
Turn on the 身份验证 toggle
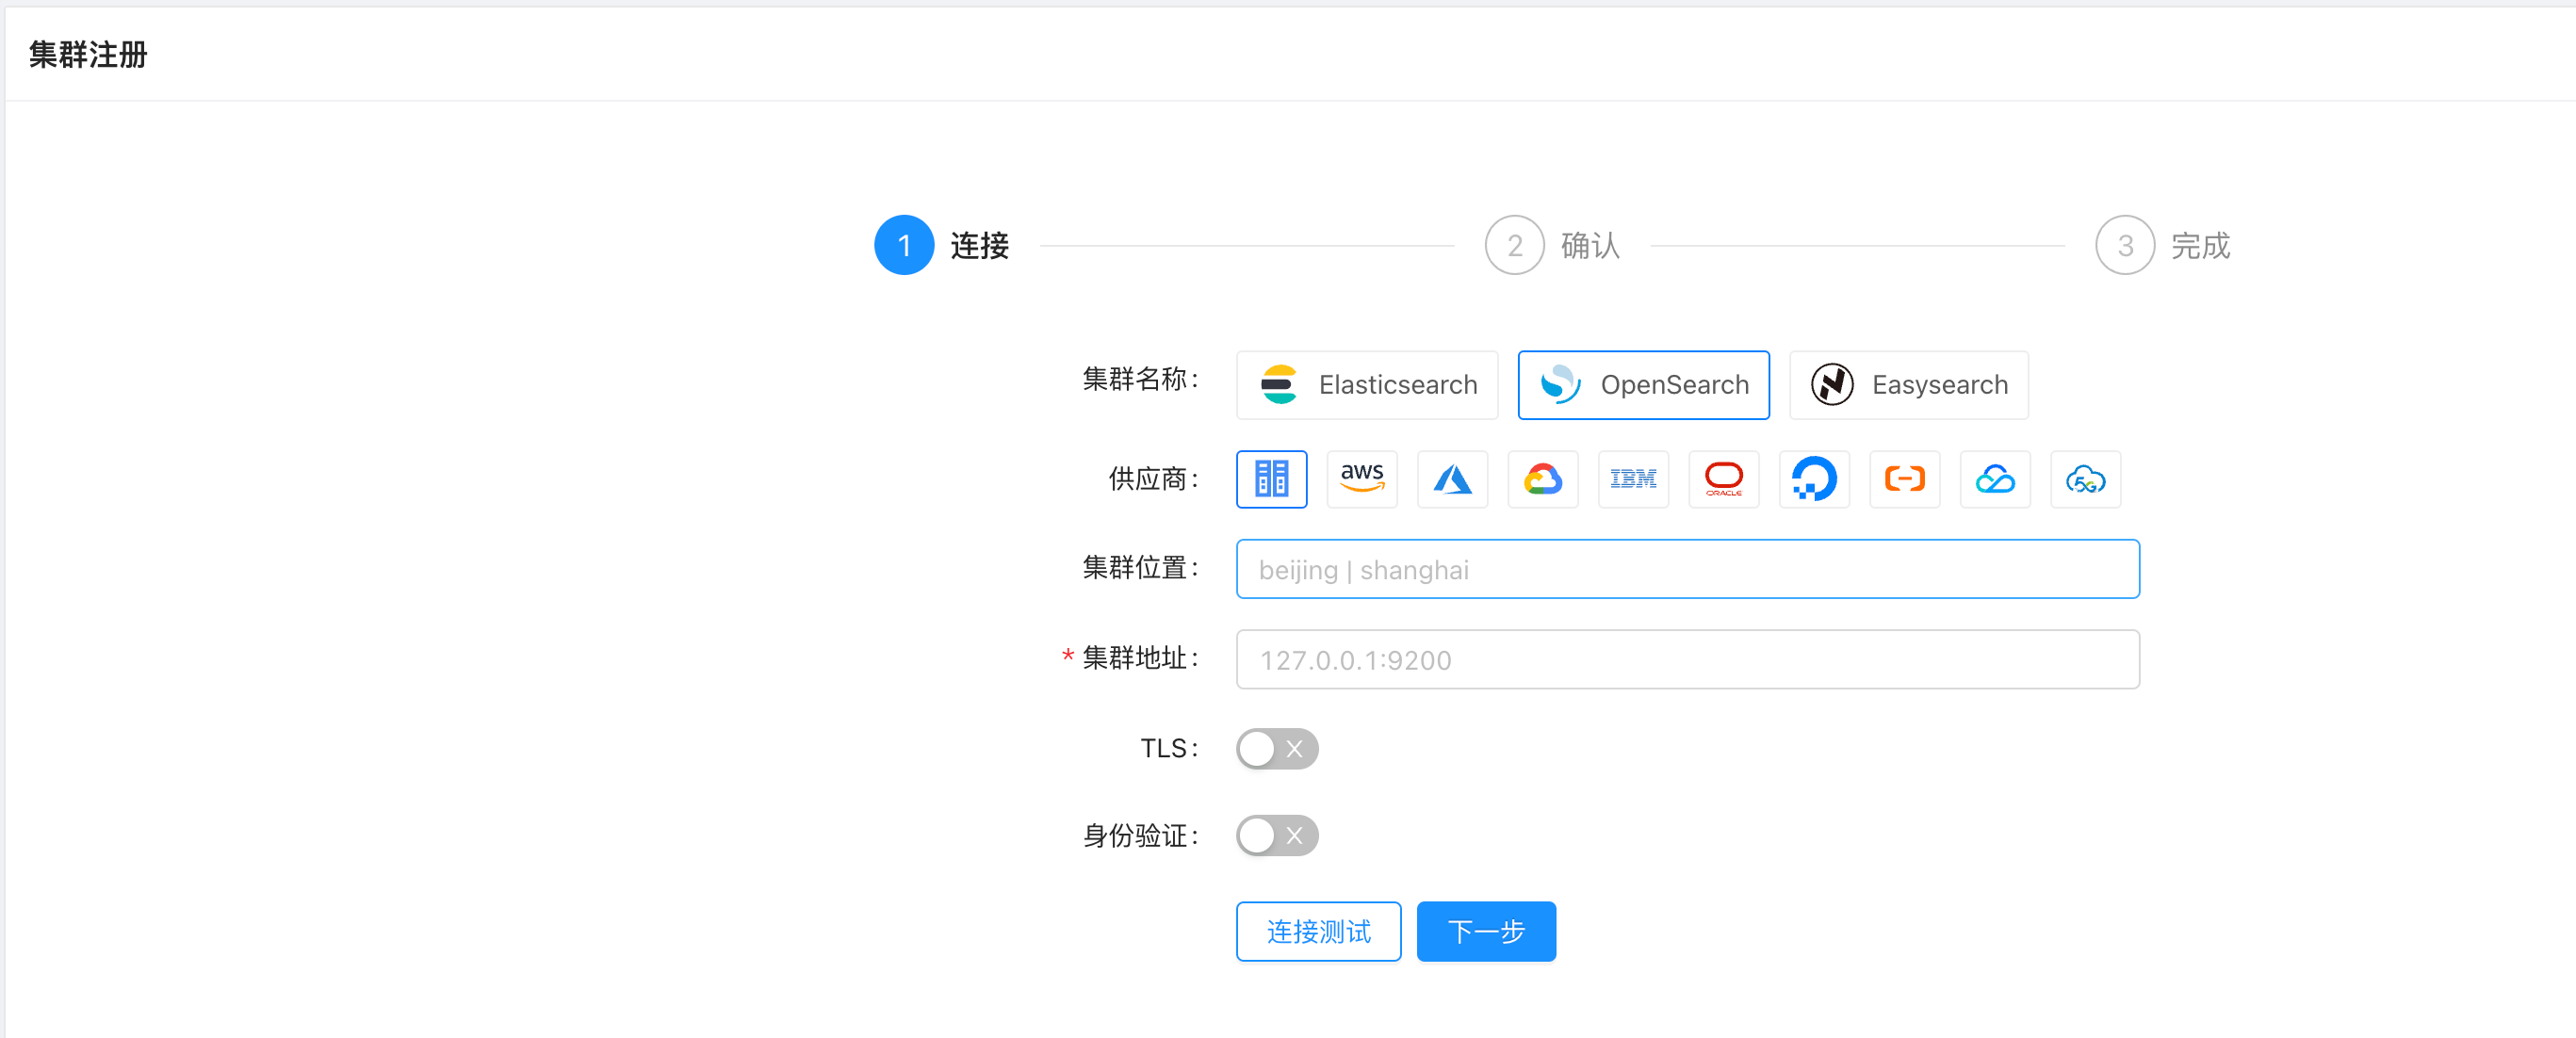coord(1276,835)
